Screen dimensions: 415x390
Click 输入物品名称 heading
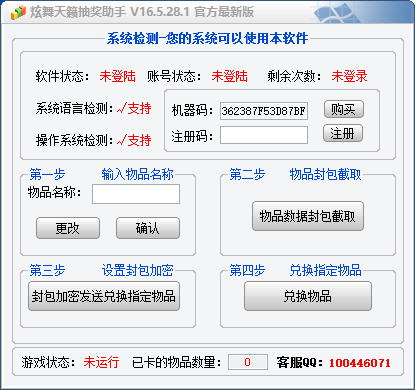137,174
